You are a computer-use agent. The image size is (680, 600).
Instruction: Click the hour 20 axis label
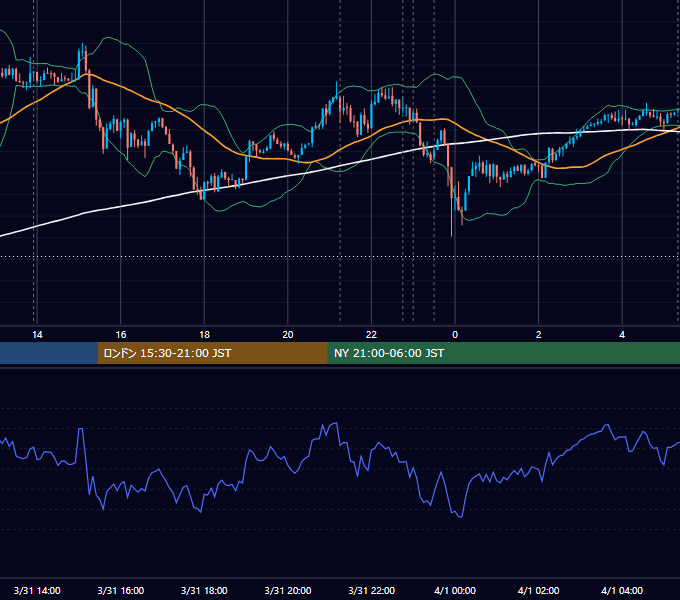click(288, 335)
